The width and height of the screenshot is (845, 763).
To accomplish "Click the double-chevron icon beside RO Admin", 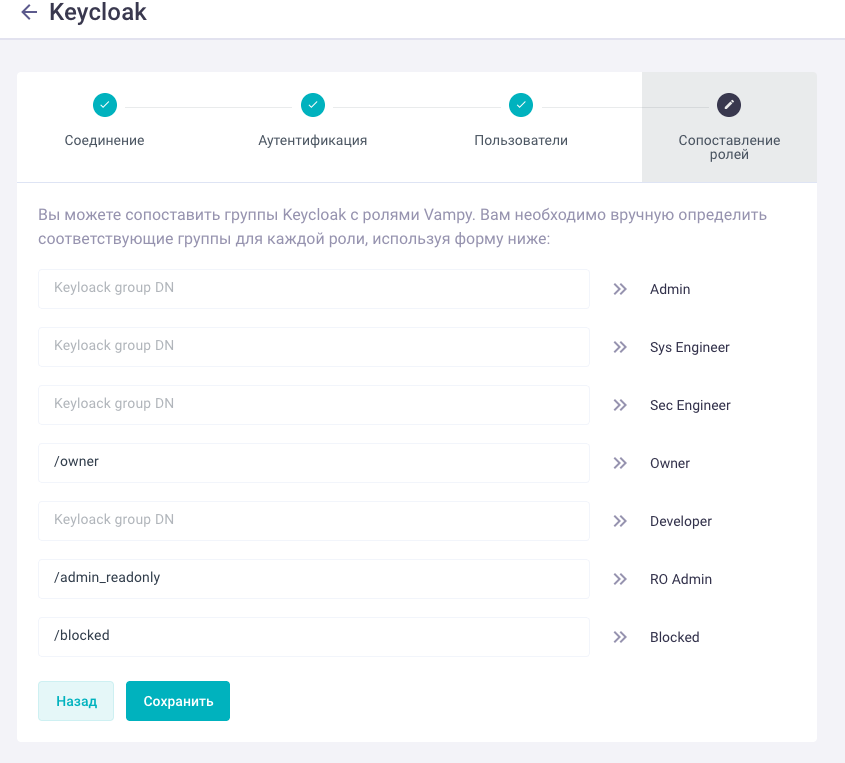I will (620, 579).
